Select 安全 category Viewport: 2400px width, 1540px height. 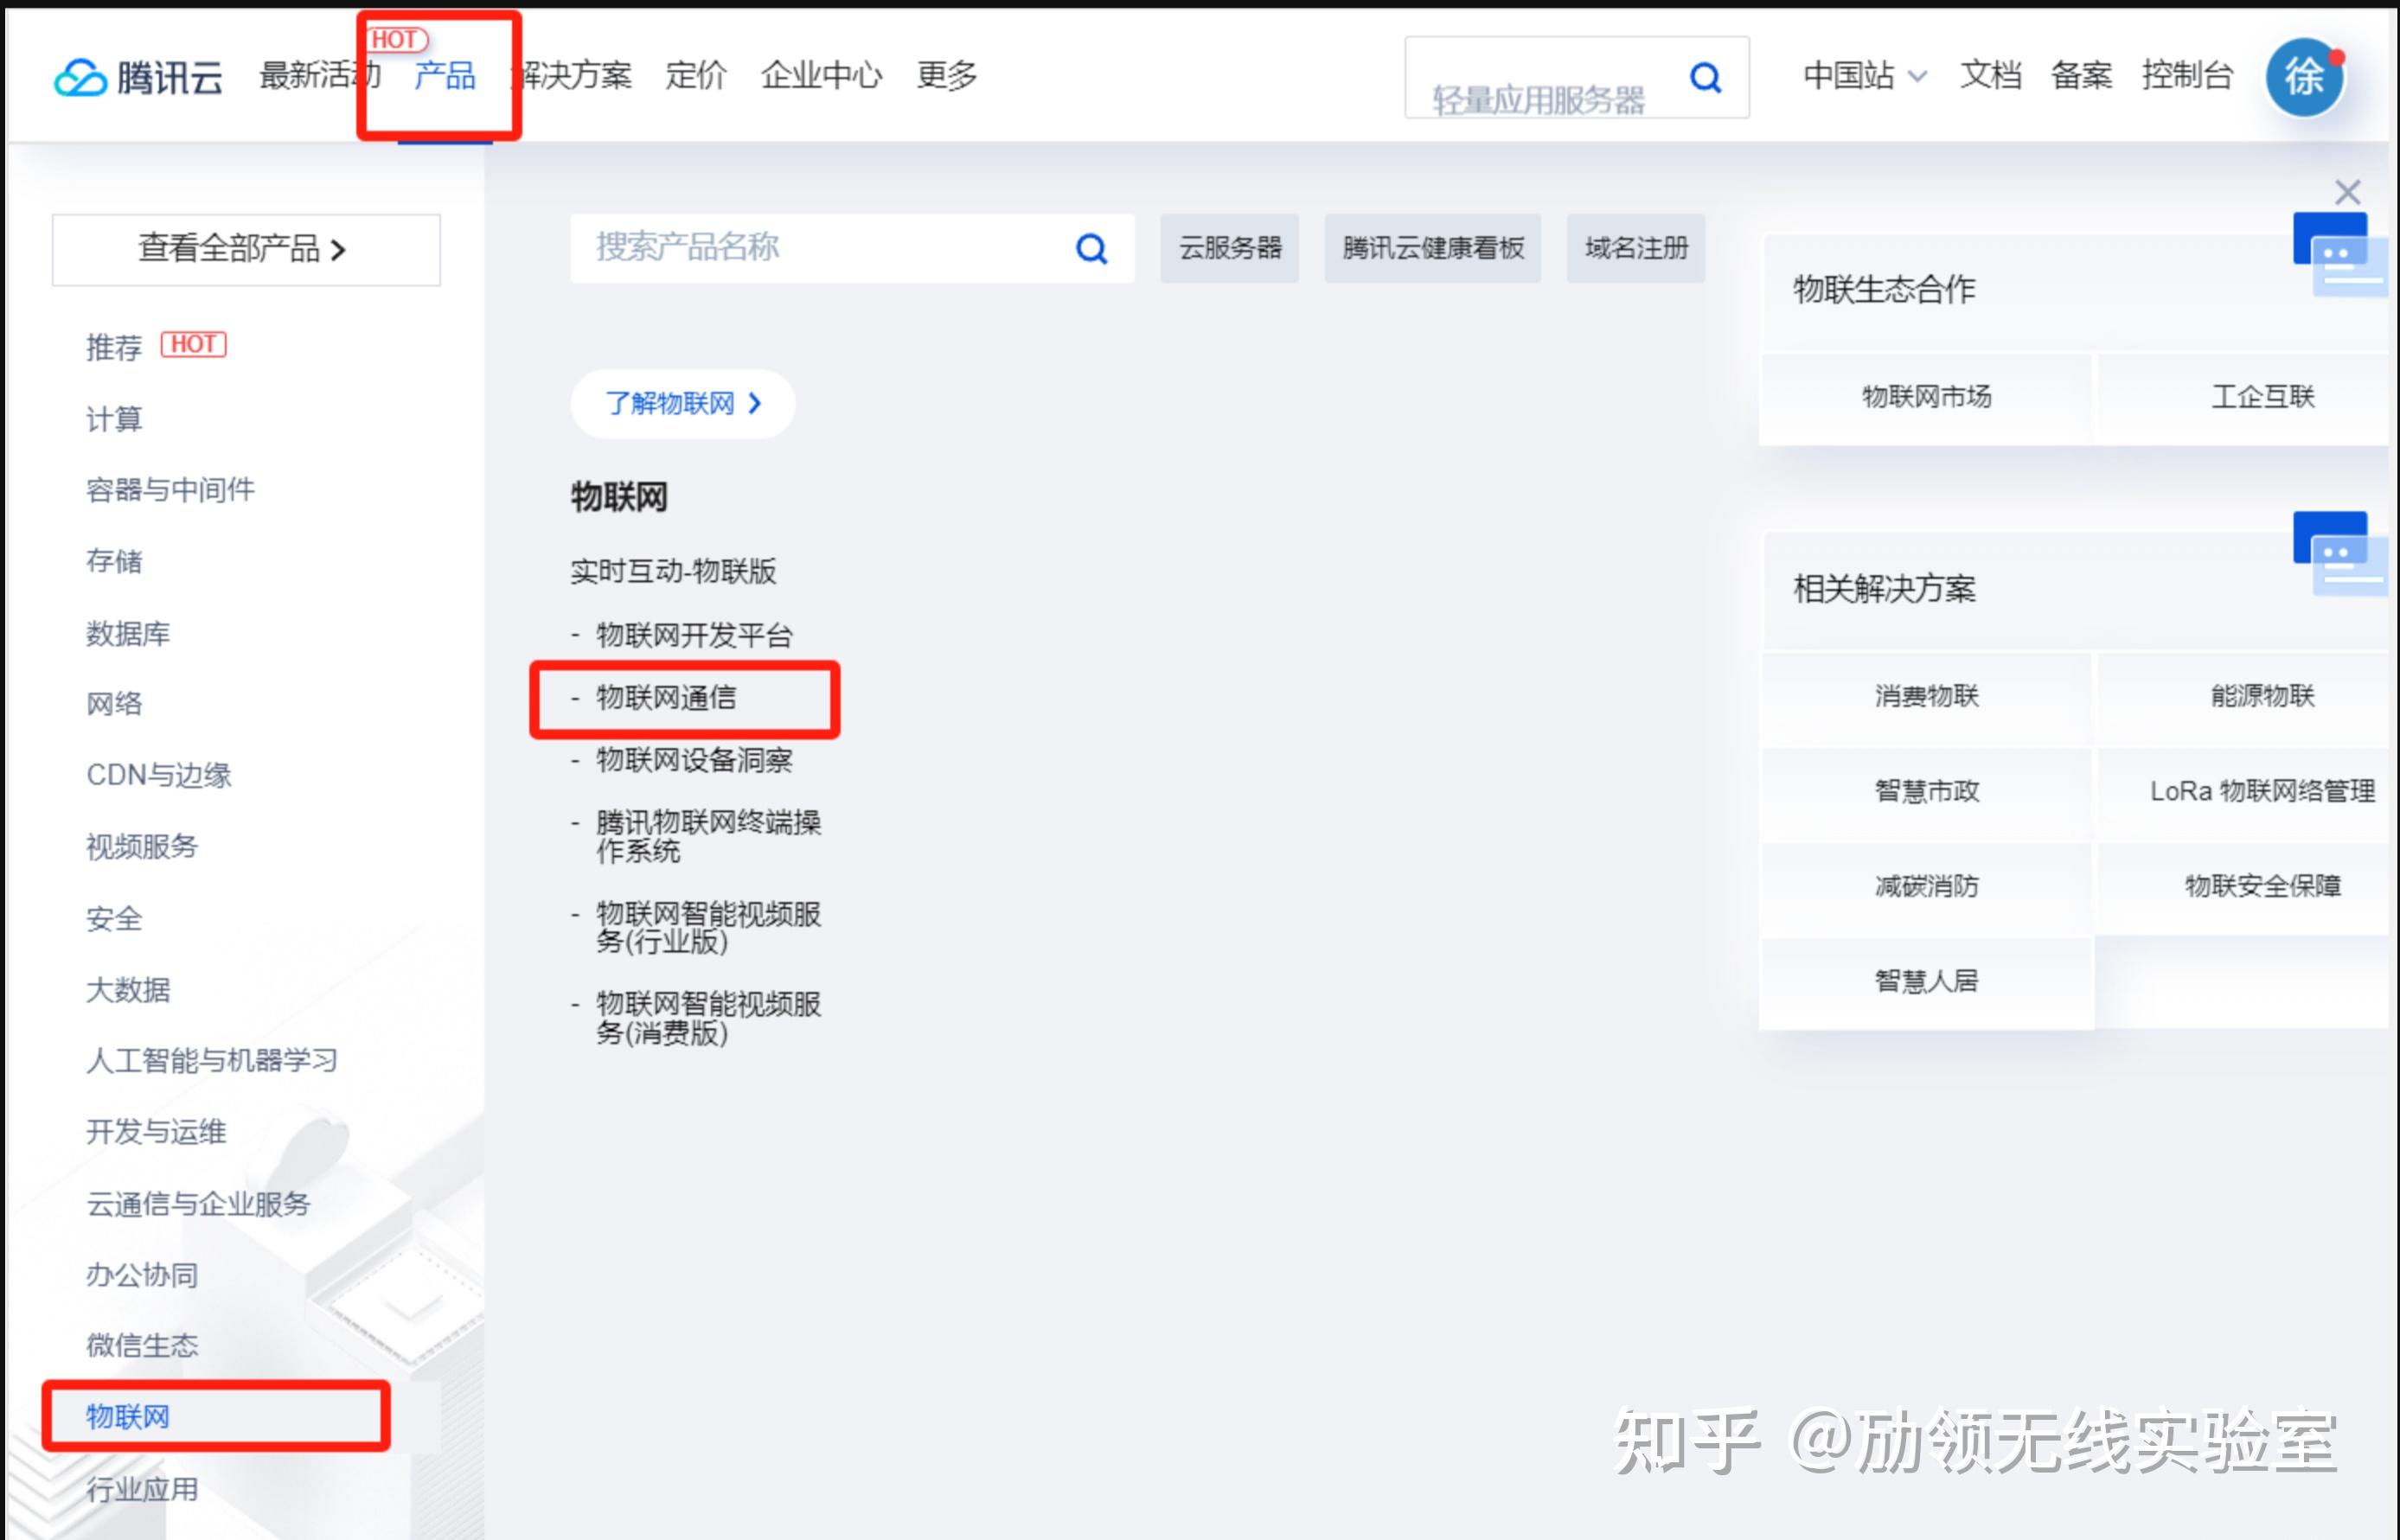114,918
